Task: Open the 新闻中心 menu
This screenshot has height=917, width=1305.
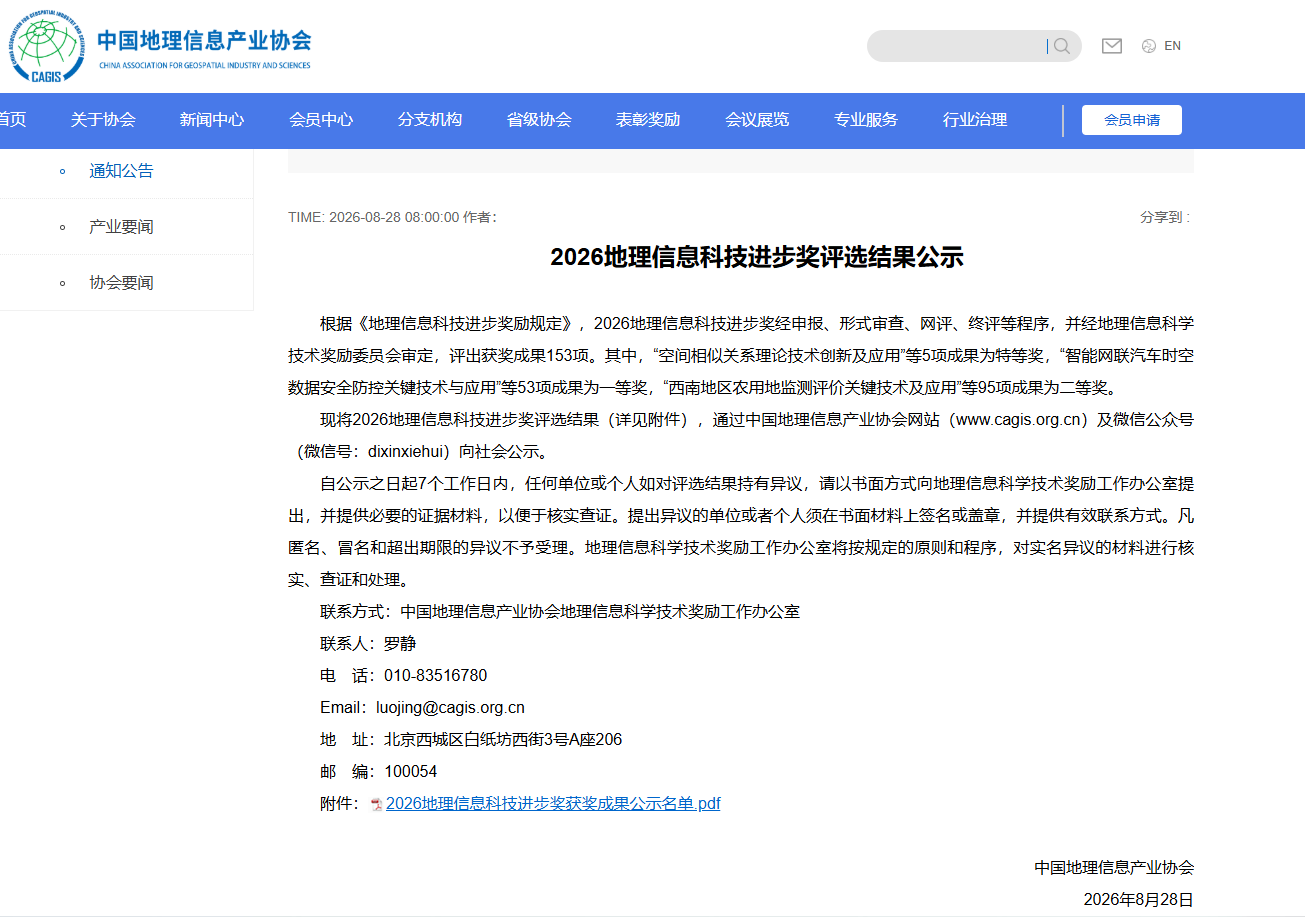Action: coord(212,120)
